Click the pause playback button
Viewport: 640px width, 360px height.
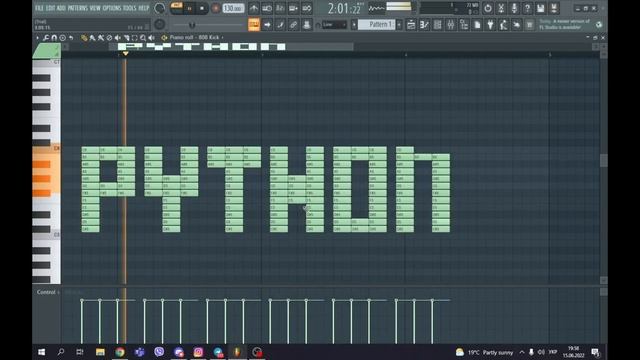pos(189,8)
